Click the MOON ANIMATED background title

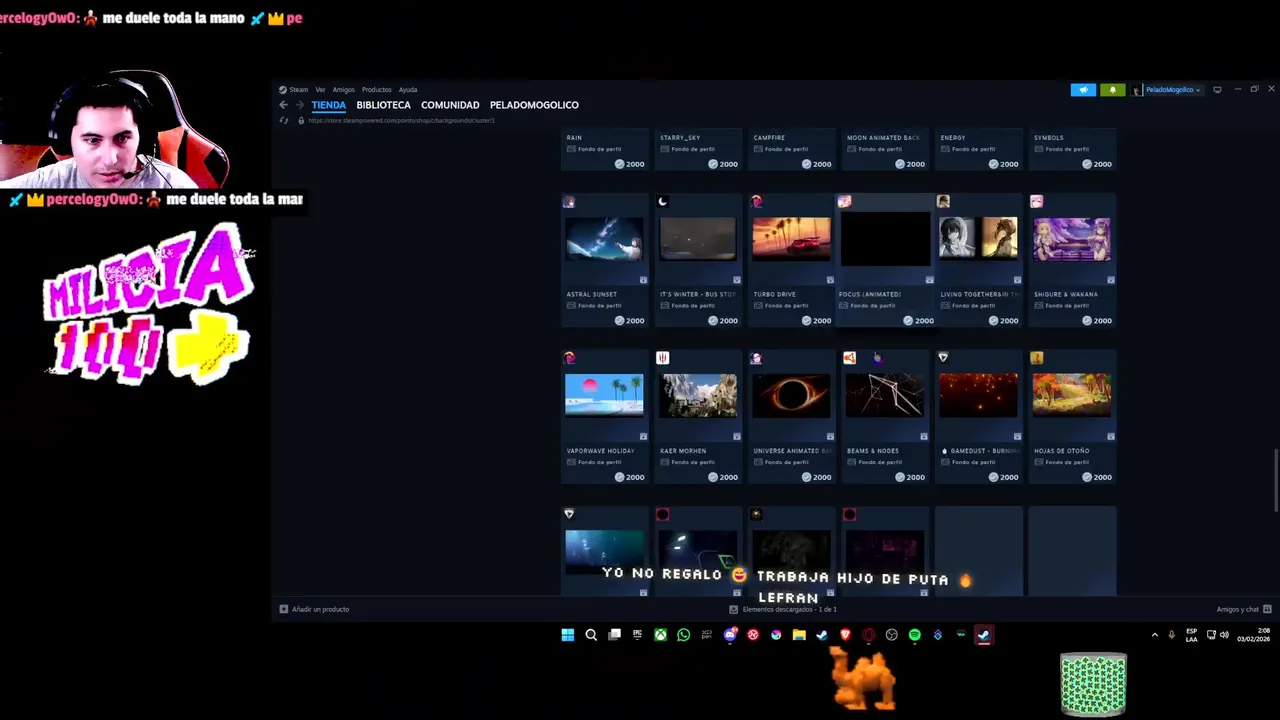click(x=883, y=138)
